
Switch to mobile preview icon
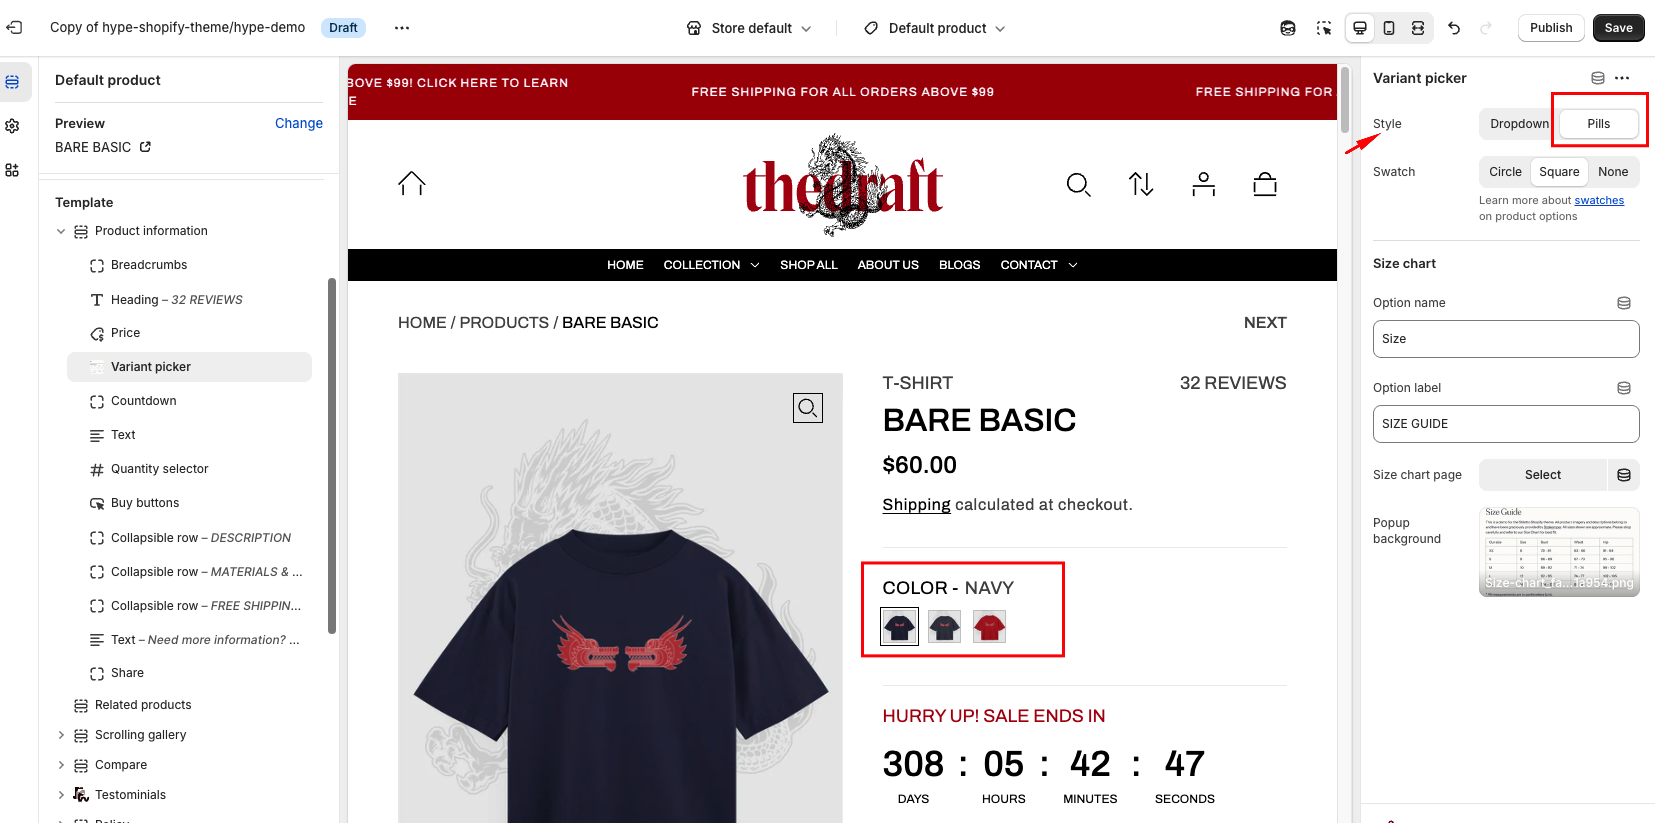1389,28
